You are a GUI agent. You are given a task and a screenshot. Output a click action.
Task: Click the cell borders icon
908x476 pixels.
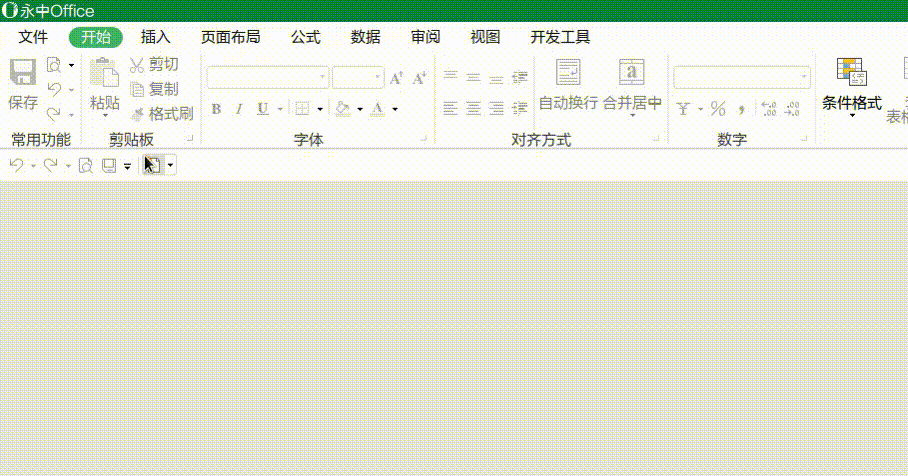click(x=302, y=108)
